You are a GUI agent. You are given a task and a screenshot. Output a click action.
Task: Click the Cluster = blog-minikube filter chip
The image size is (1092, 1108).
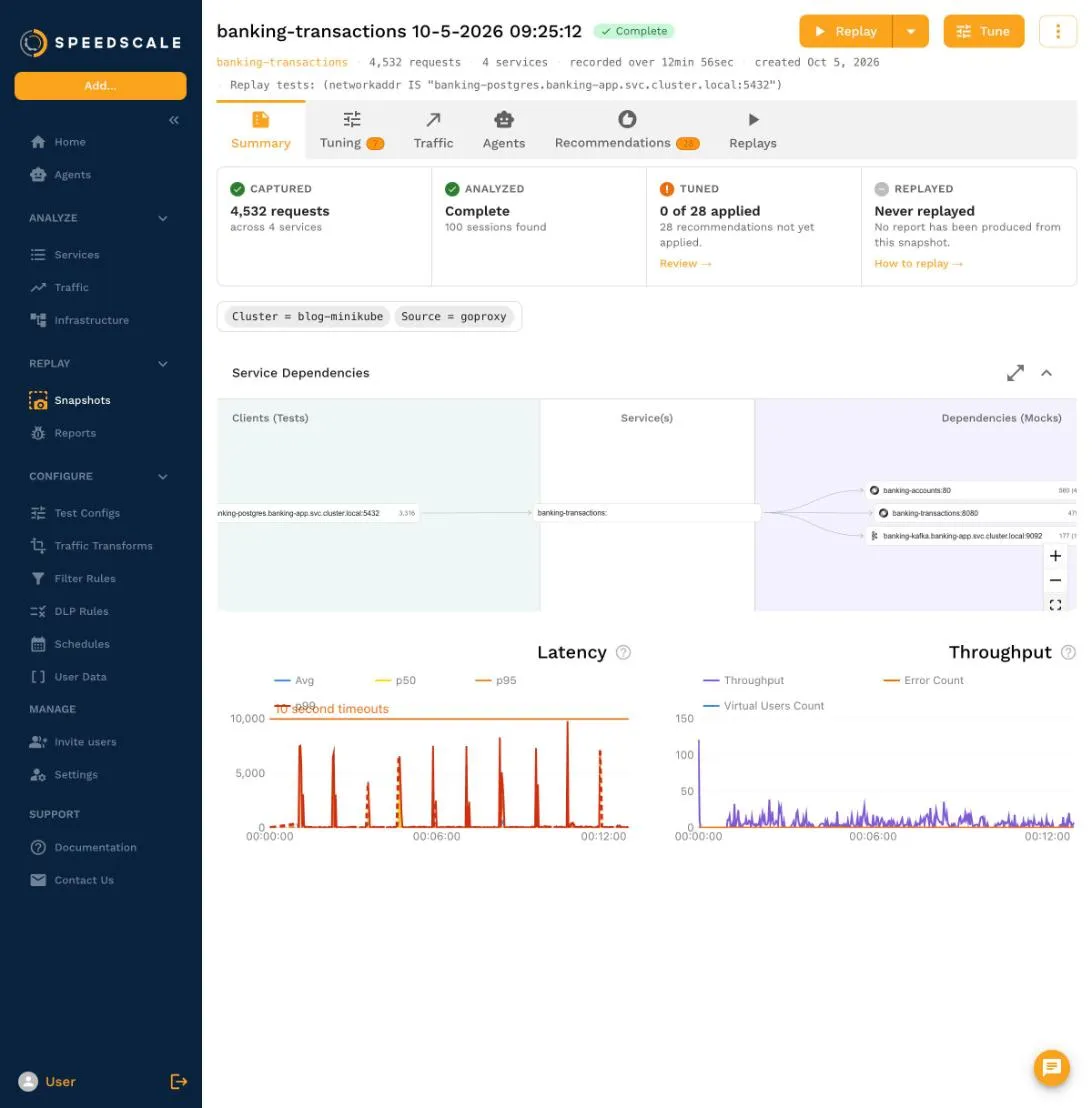point(307,317)
